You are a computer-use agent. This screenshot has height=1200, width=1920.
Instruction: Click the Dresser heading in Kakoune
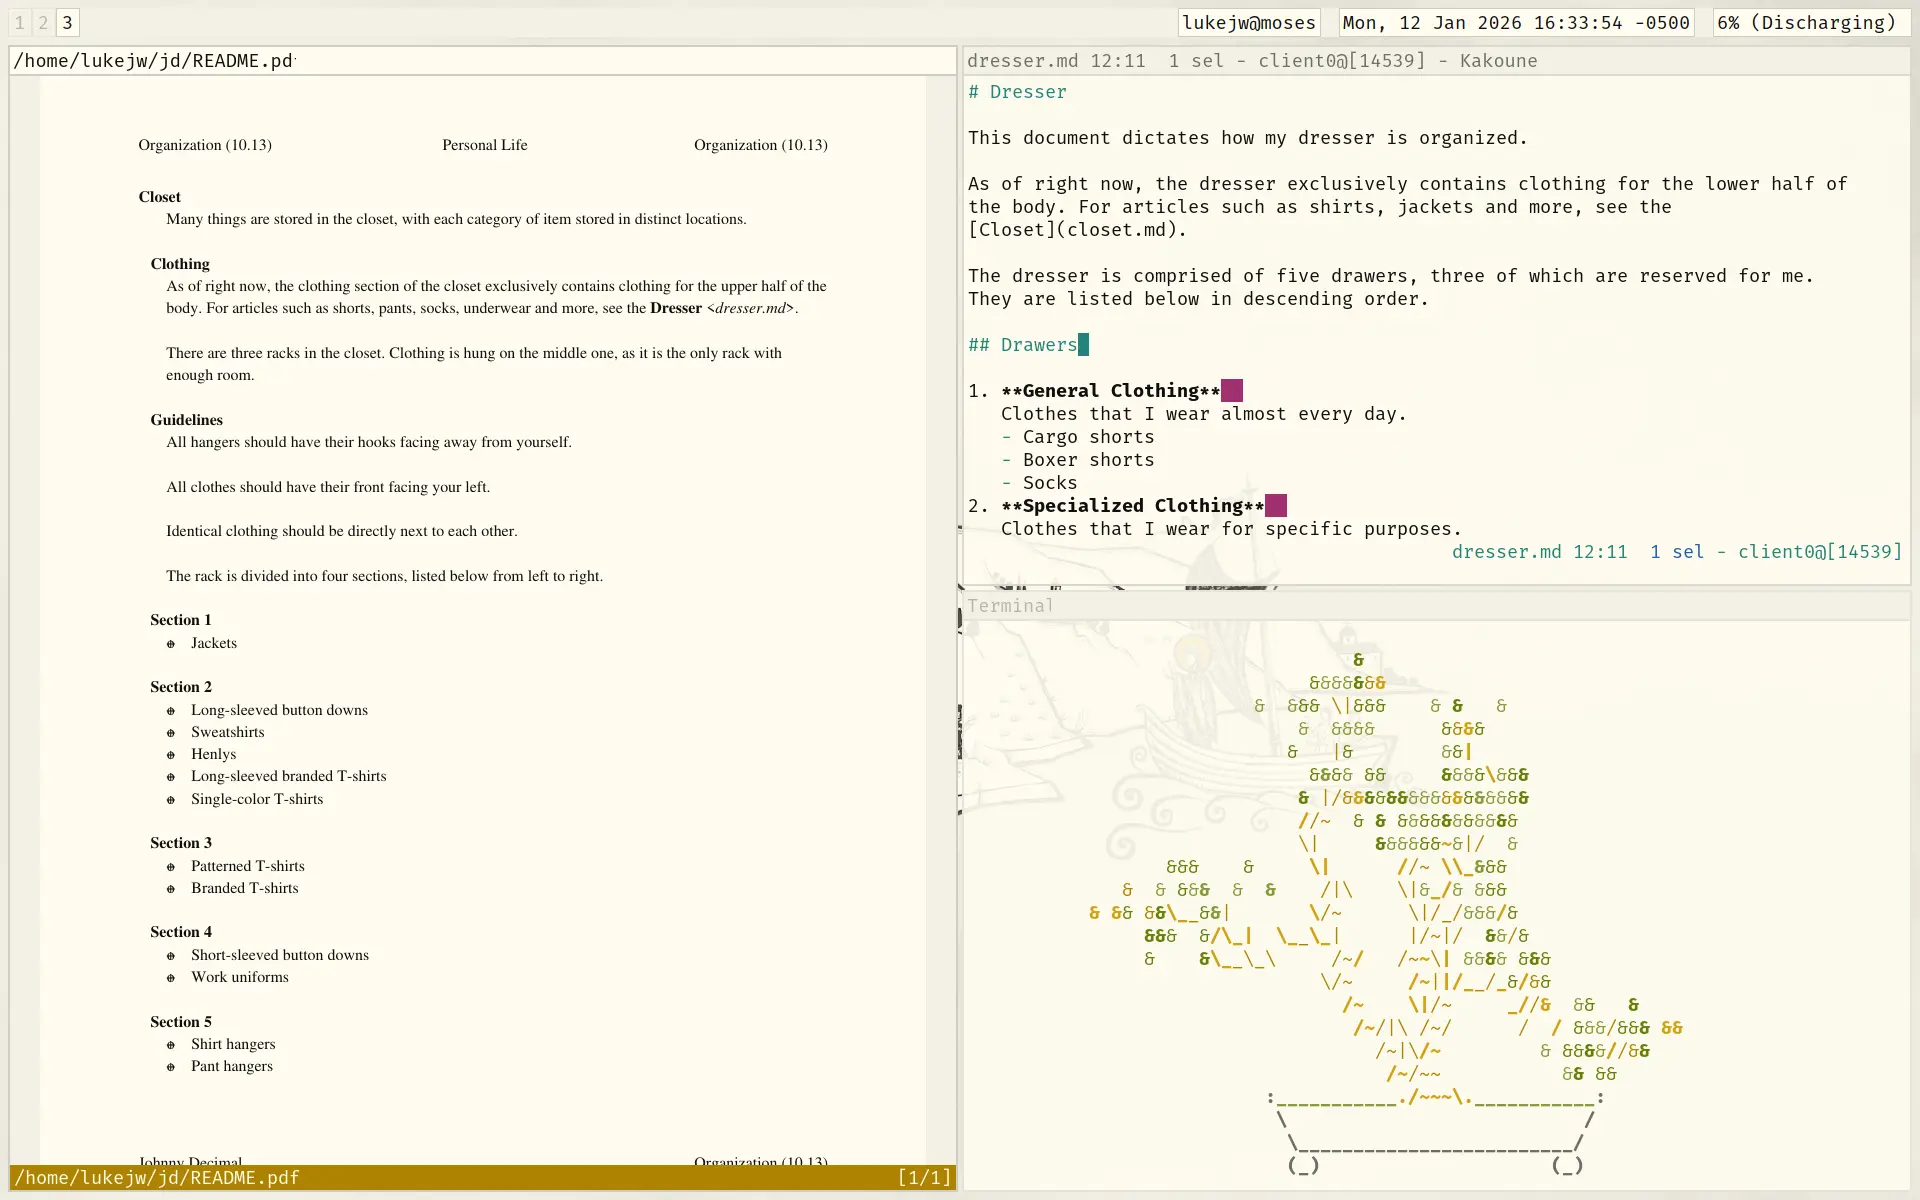pos(1017,92)
